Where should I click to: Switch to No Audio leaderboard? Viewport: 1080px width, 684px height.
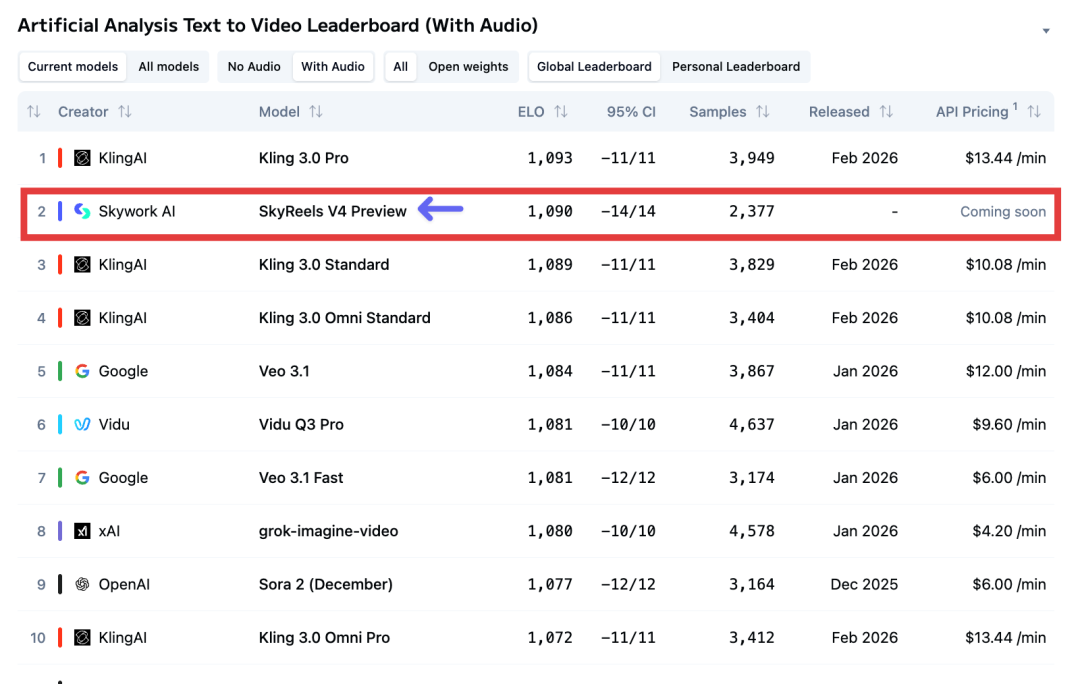(x=254, y=67)
